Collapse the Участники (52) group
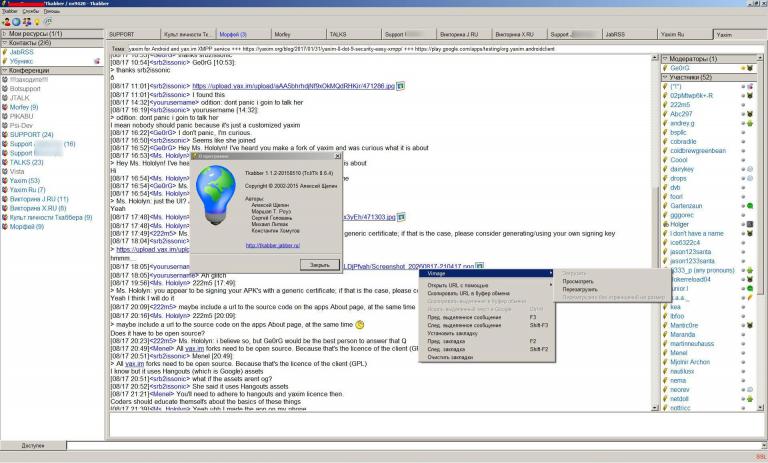This screenshot has height=463, width=768. click(x=665, y=77)
